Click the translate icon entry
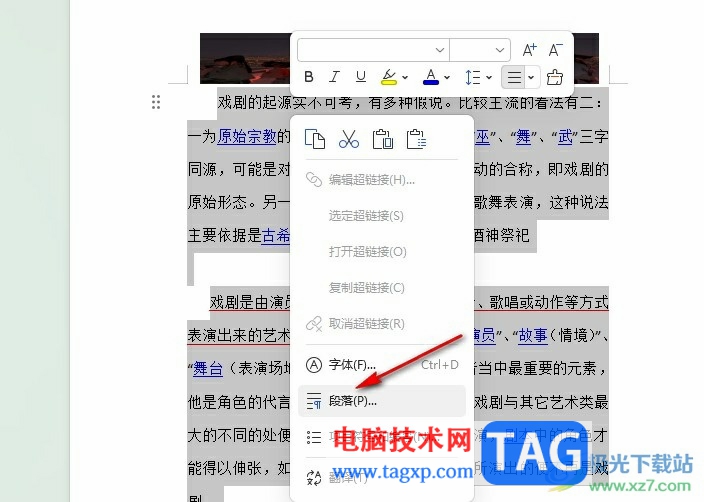Screen dimensions: 704x502 click(x=314, y=477)
